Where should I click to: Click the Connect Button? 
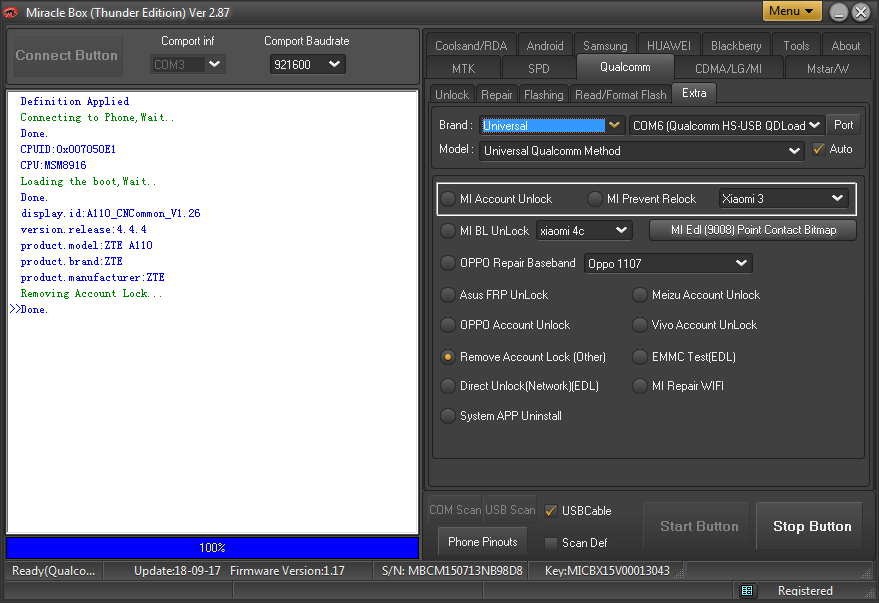pos(67,55)
